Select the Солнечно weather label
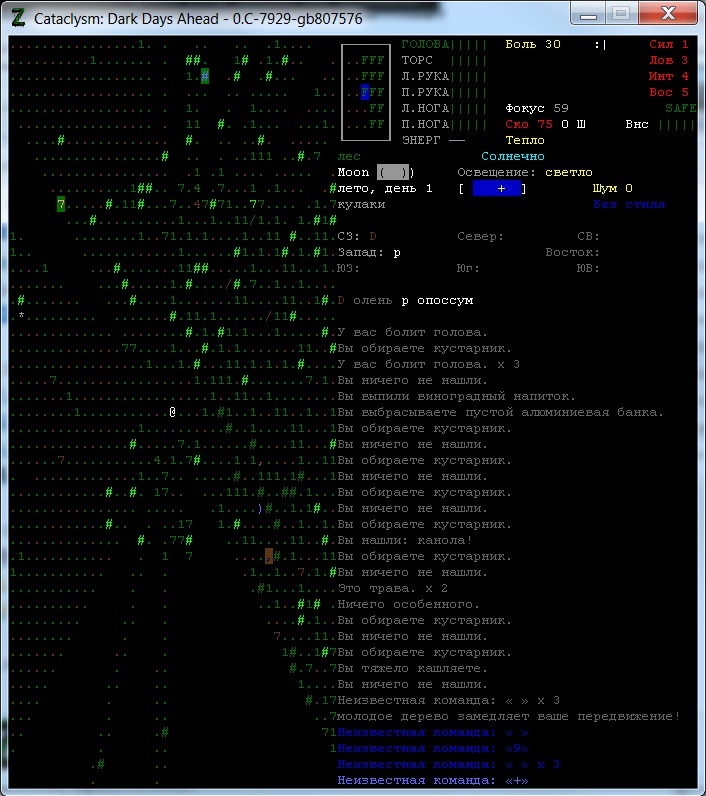This screenshot has width=706, height=796. click(x=512, y=156)
